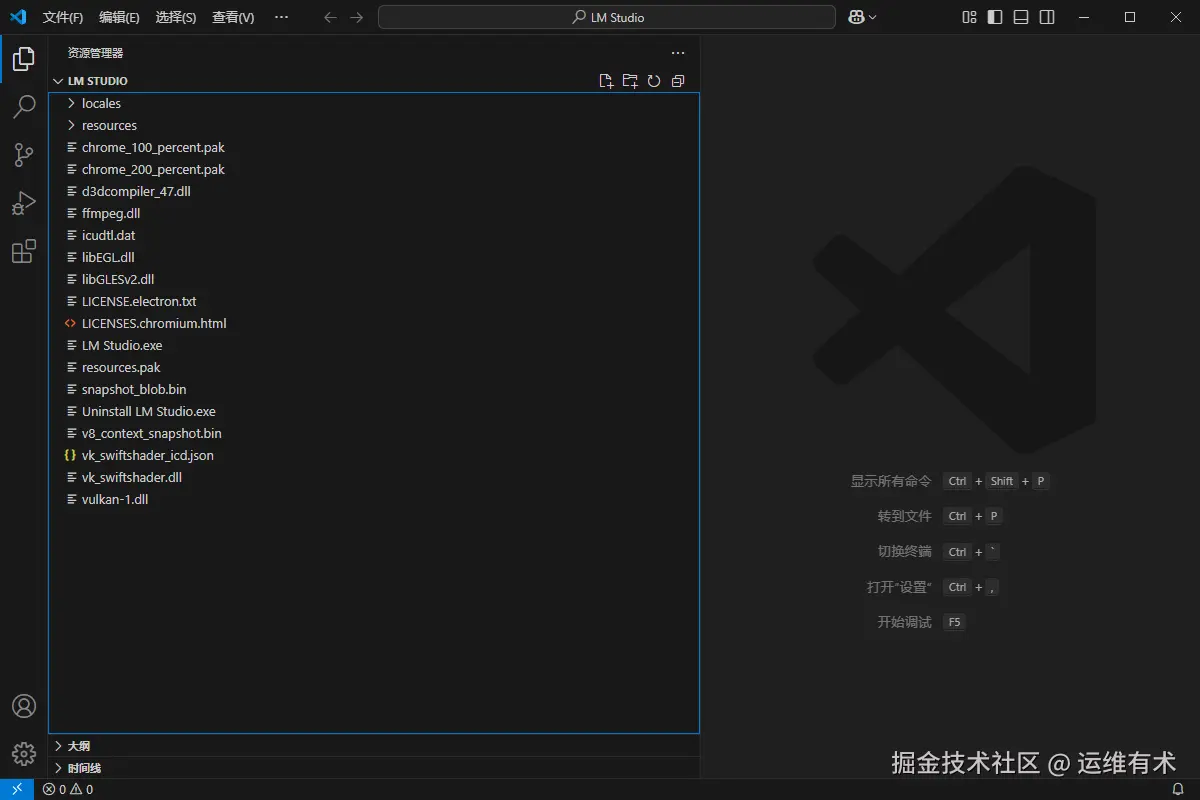1200x800 pixels.
Task: Toggle the secondary sidebar layout control
Action: [x=1048, y=17]
